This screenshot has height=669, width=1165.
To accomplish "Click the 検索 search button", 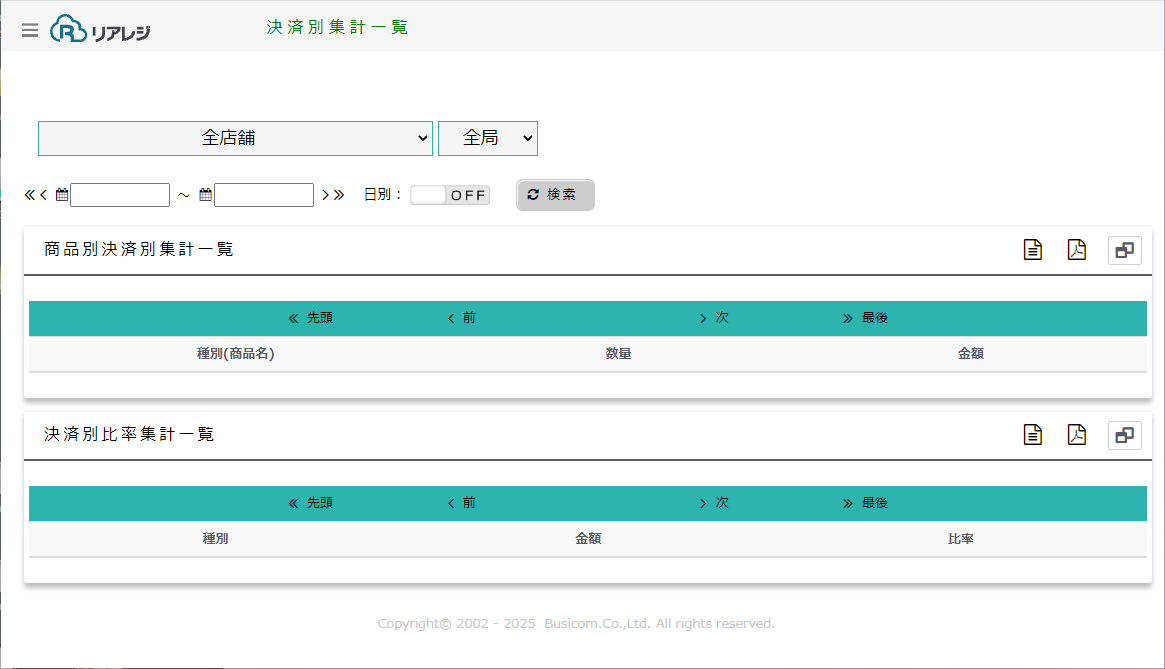I will (555, 195).
